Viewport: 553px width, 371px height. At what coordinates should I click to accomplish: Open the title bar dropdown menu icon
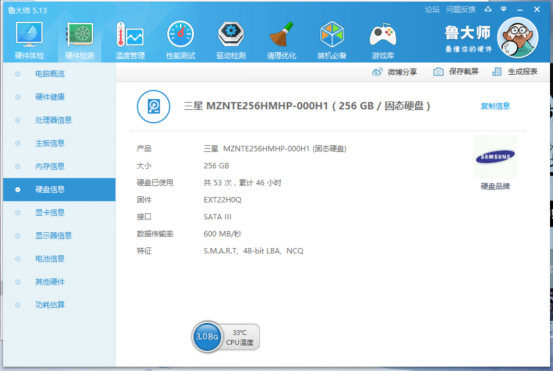click(504, 10)
